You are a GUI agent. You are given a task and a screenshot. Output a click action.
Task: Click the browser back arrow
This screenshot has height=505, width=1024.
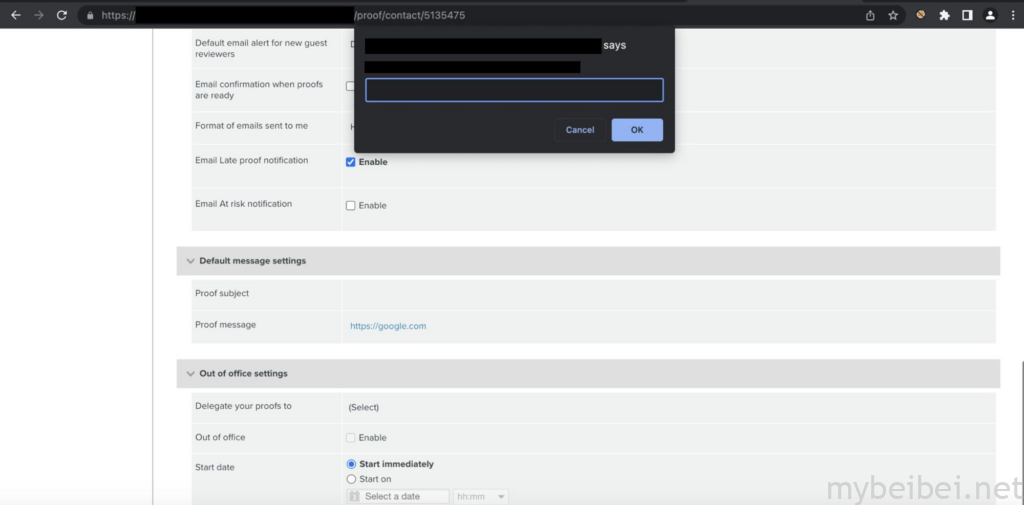click(15, 15)
